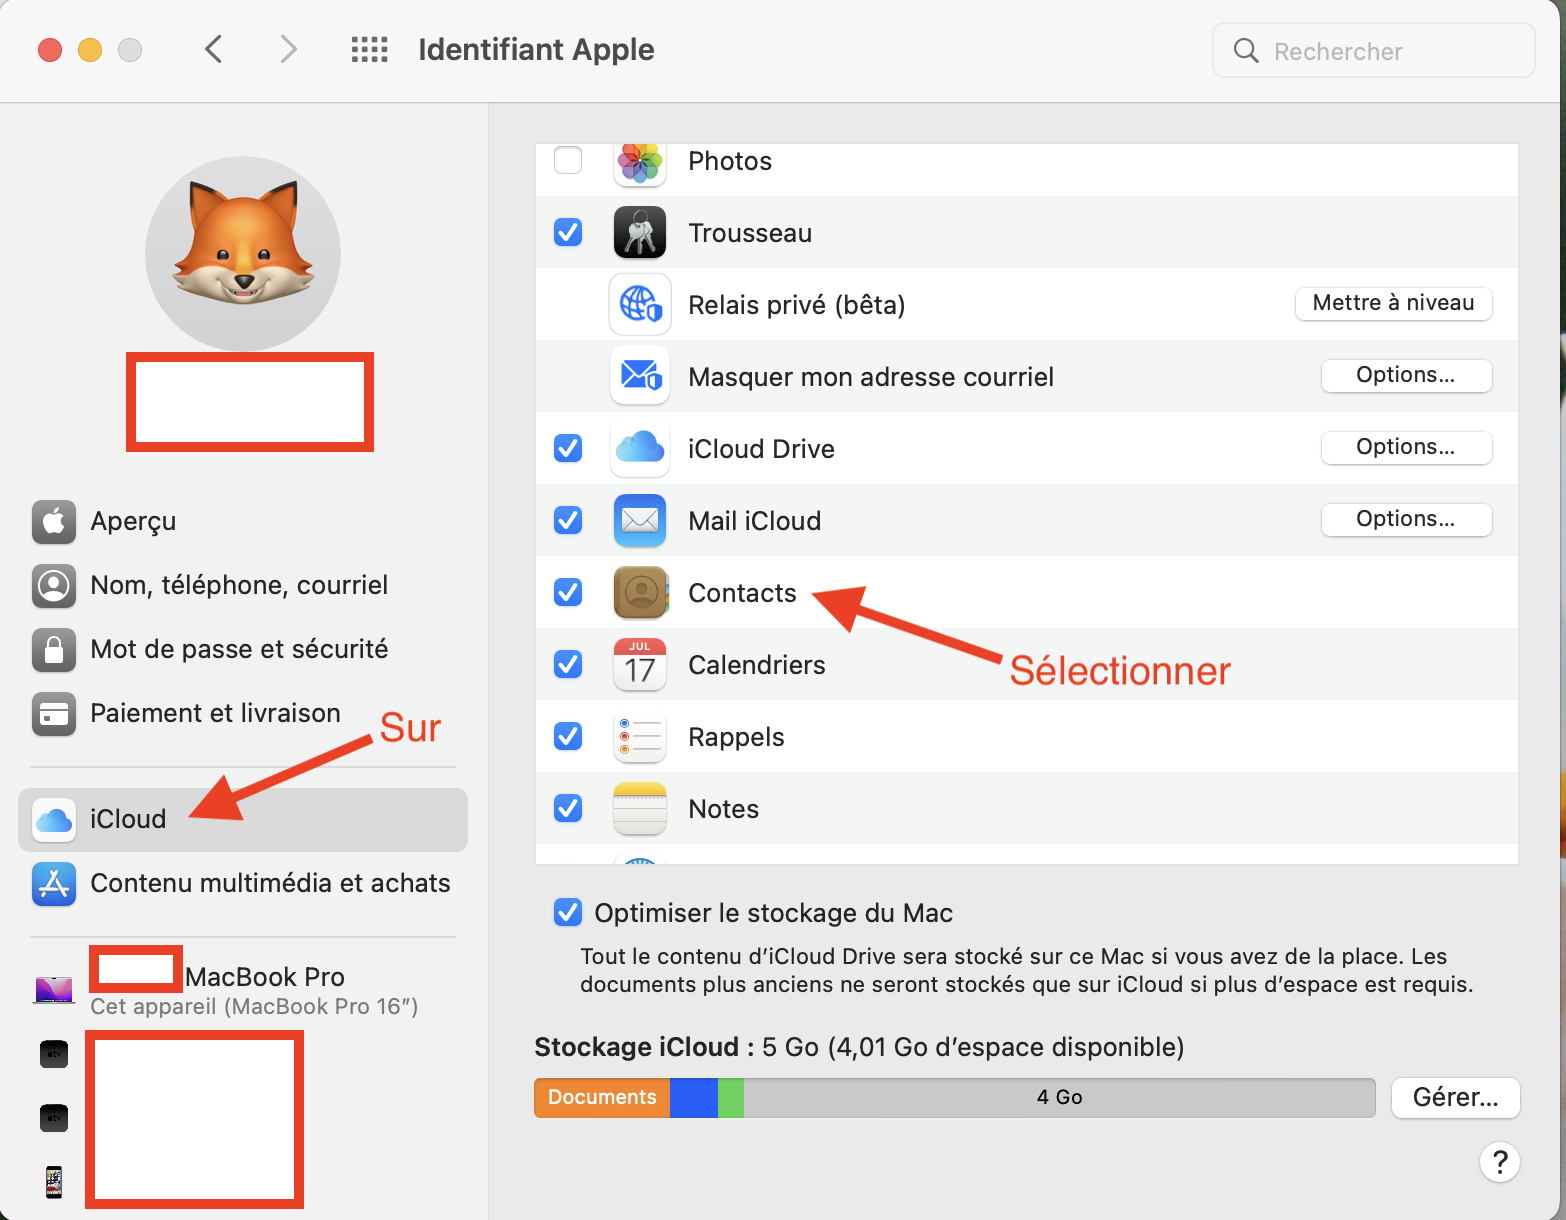Click the show-all preferences grid icon
The height and width of the screenshot is (1220, 1566).
pos(369,50)
